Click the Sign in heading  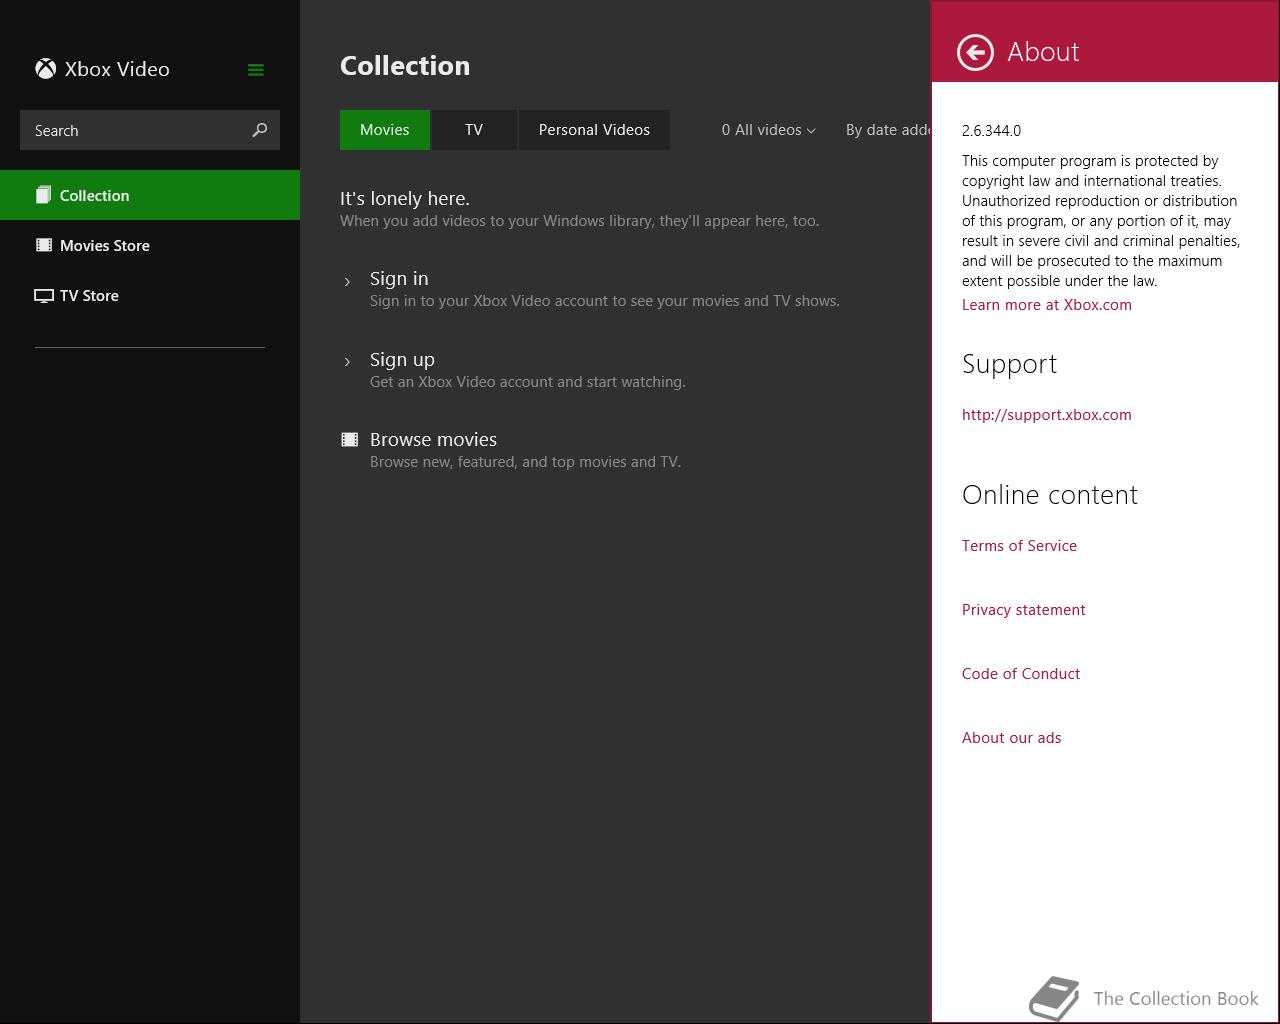point(399,279)
